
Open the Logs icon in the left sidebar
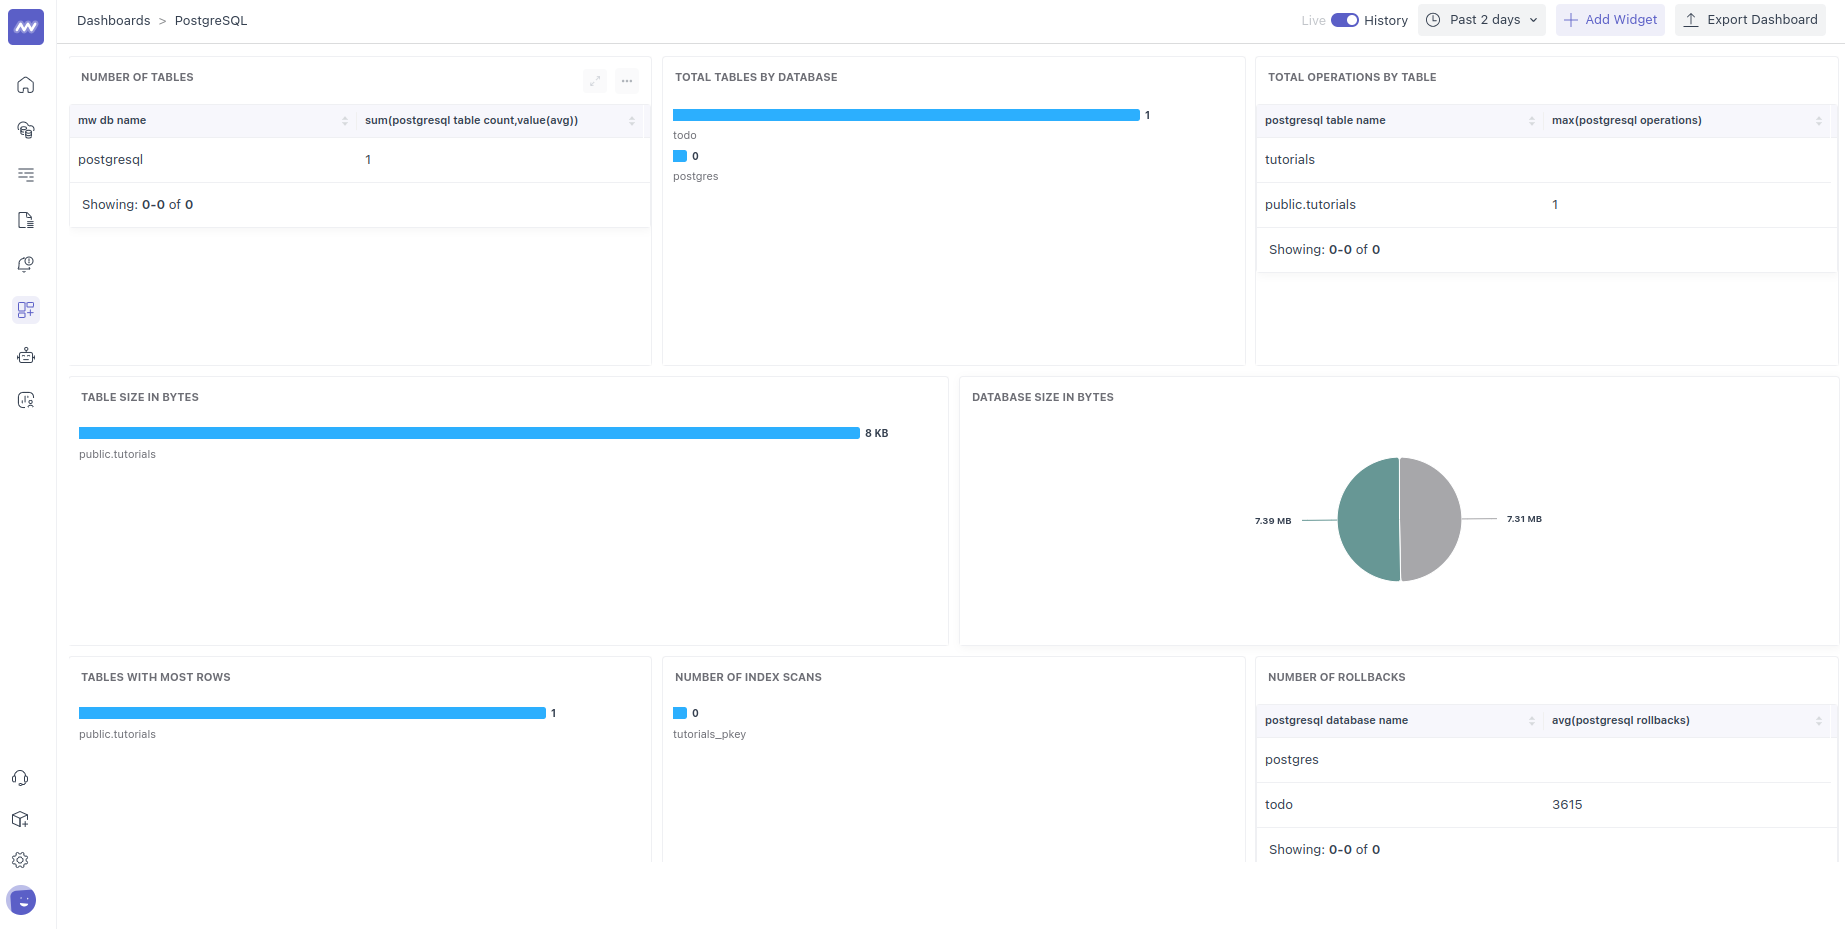click(25, 175)
